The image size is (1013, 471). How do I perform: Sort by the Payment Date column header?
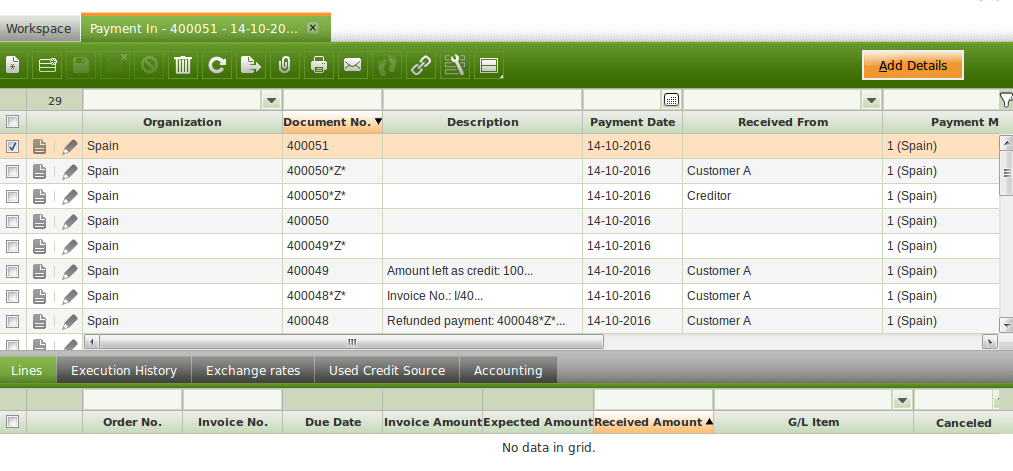click(632, 122)
